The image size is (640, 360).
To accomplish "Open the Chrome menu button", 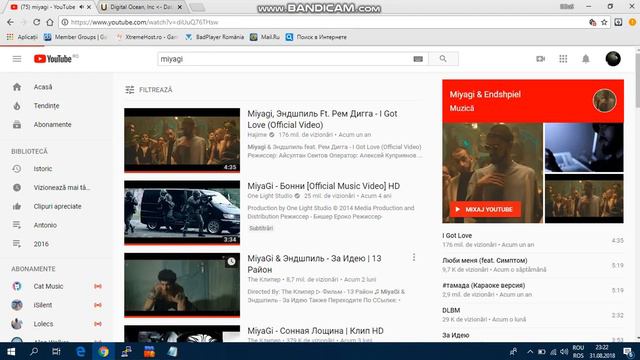I will coord(633,22).
